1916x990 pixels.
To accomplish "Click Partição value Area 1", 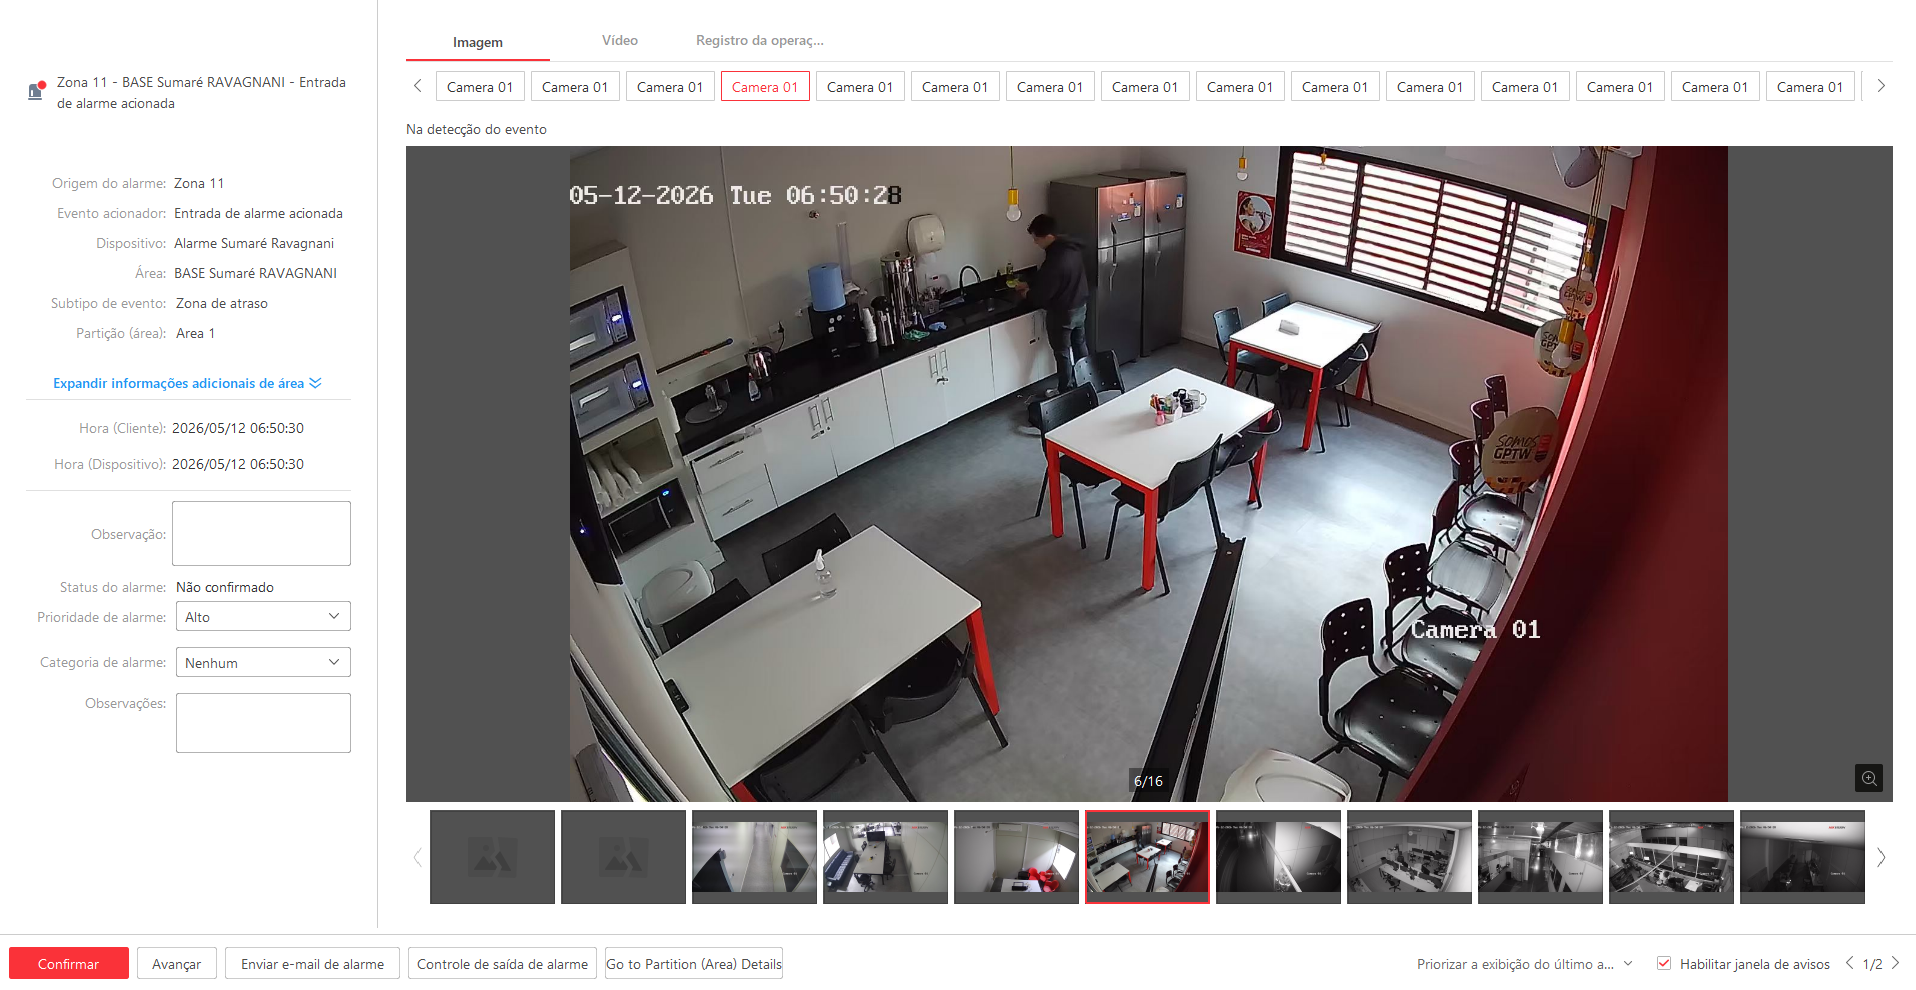I will click(x=195, y=333).
